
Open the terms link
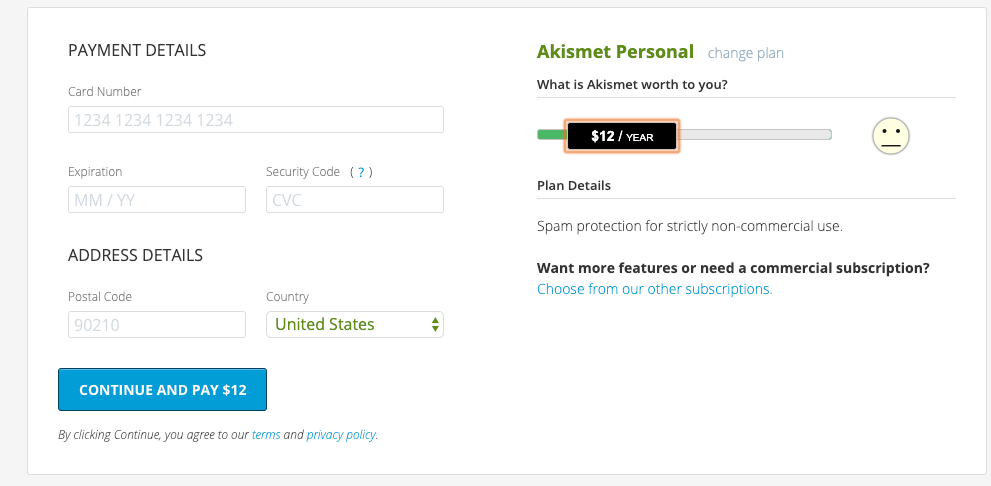[266, 435]
